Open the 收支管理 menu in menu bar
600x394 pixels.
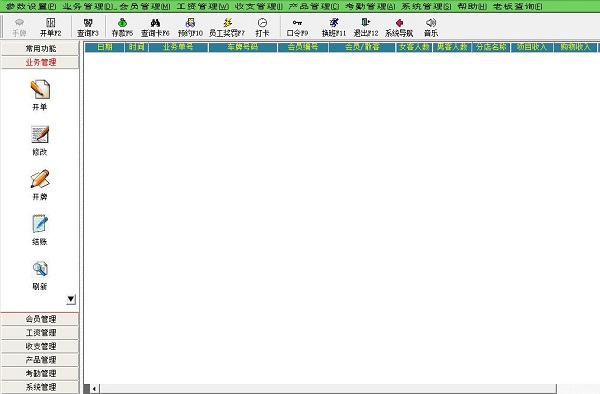coord(259,7)
